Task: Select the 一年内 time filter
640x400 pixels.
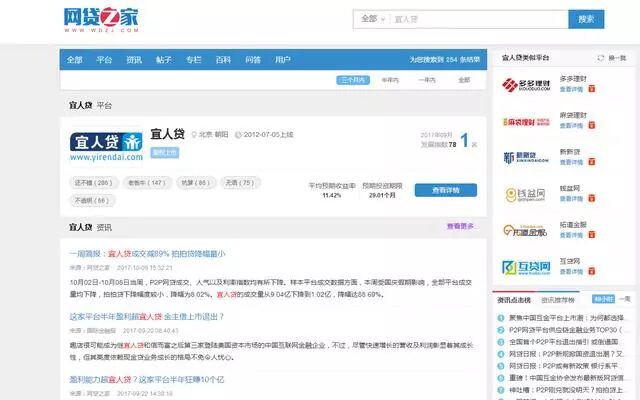Action: click(427, 80)
